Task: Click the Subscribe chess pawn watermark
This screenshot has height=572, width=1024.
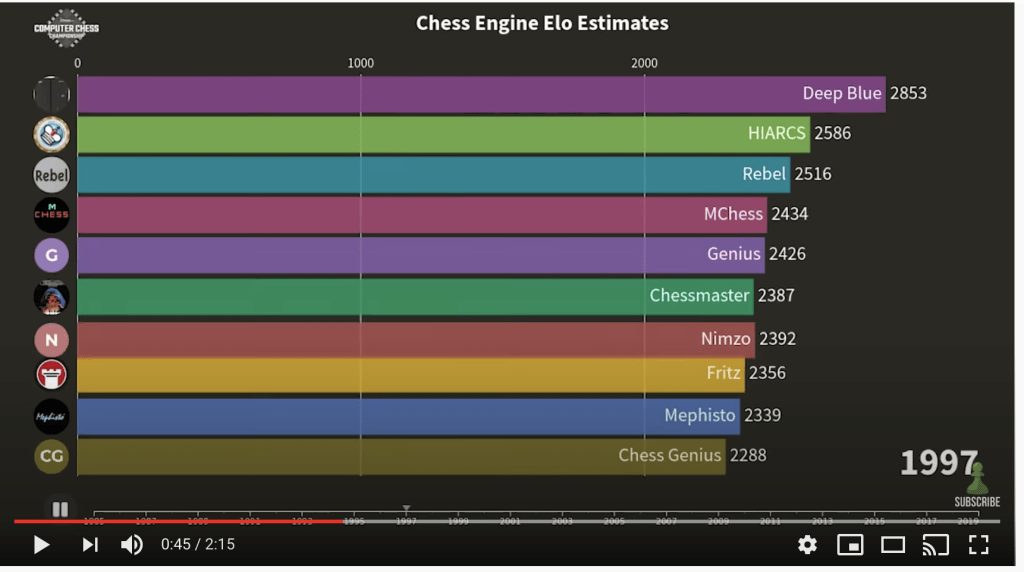Action: pyautogui.click(x=976, y=485)
